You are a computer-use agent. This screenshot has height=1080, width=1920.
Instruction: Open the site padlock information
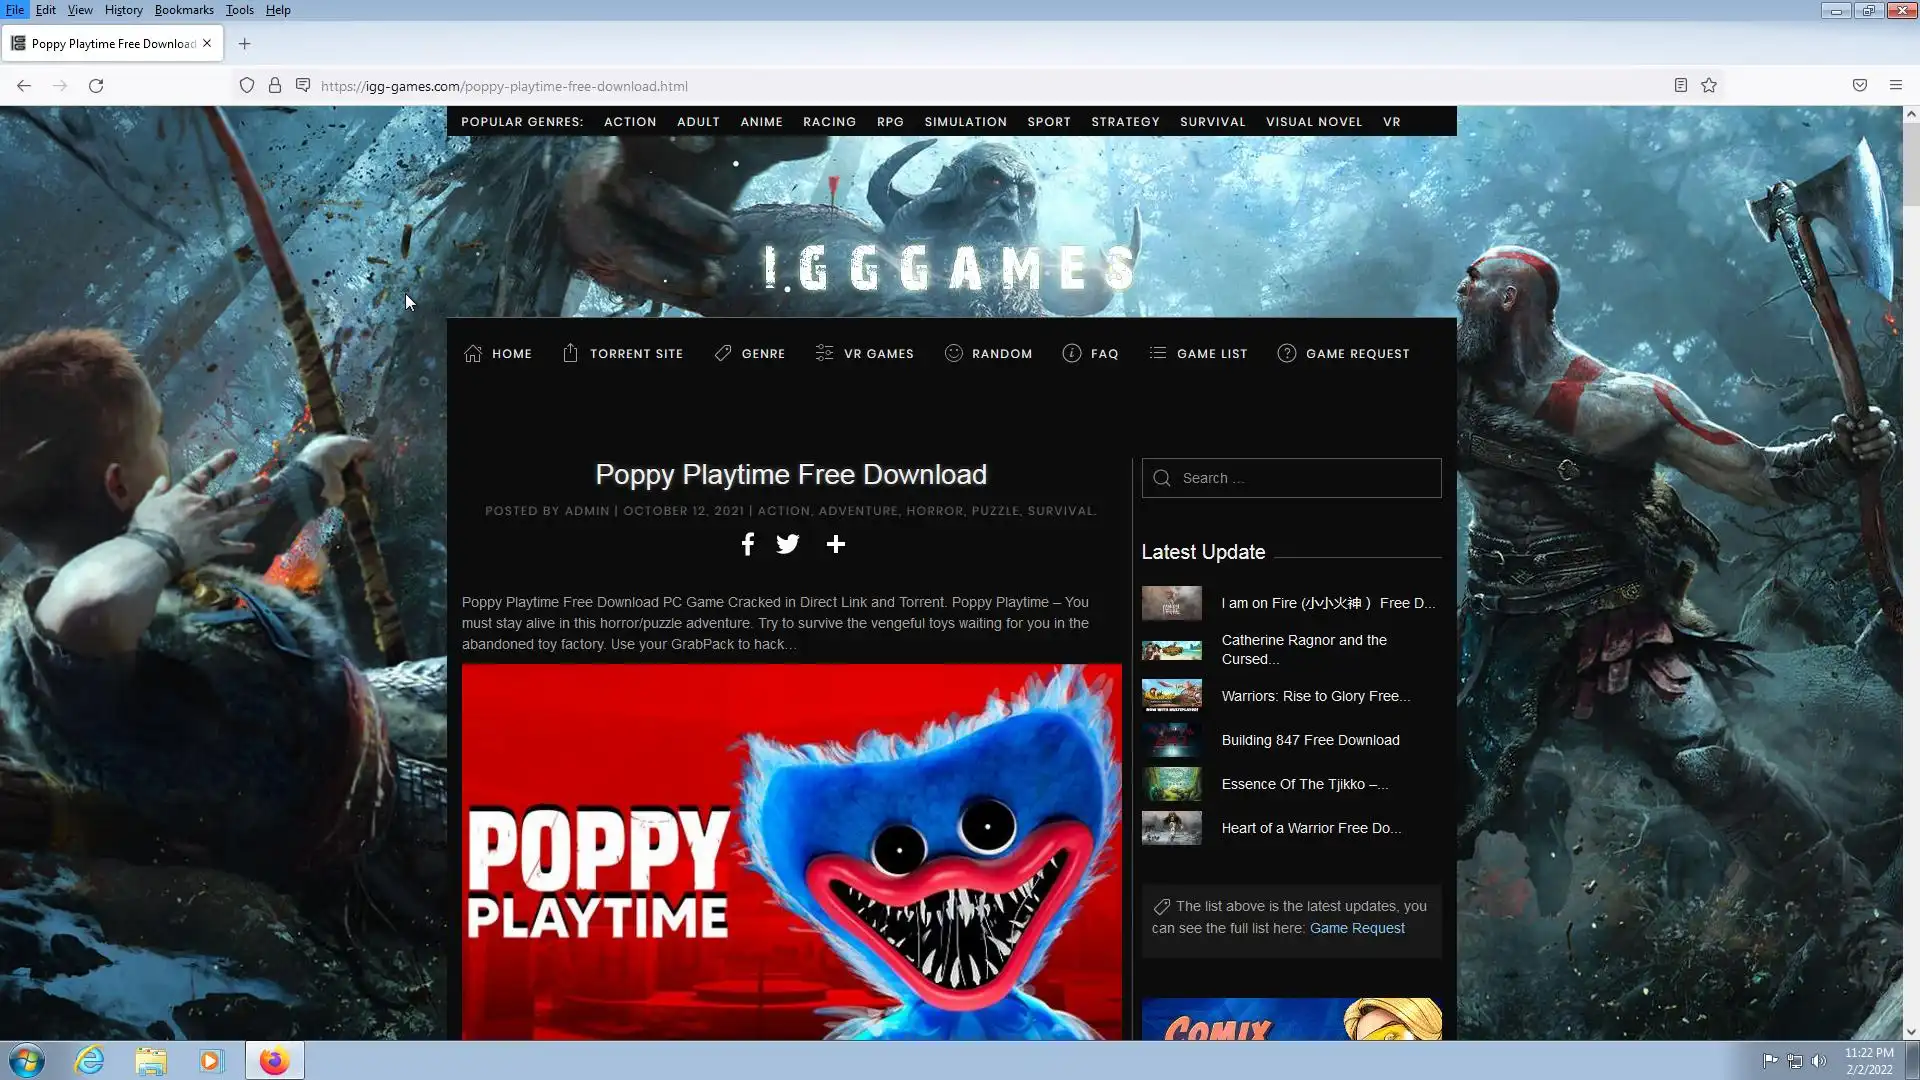click(275, 86)
